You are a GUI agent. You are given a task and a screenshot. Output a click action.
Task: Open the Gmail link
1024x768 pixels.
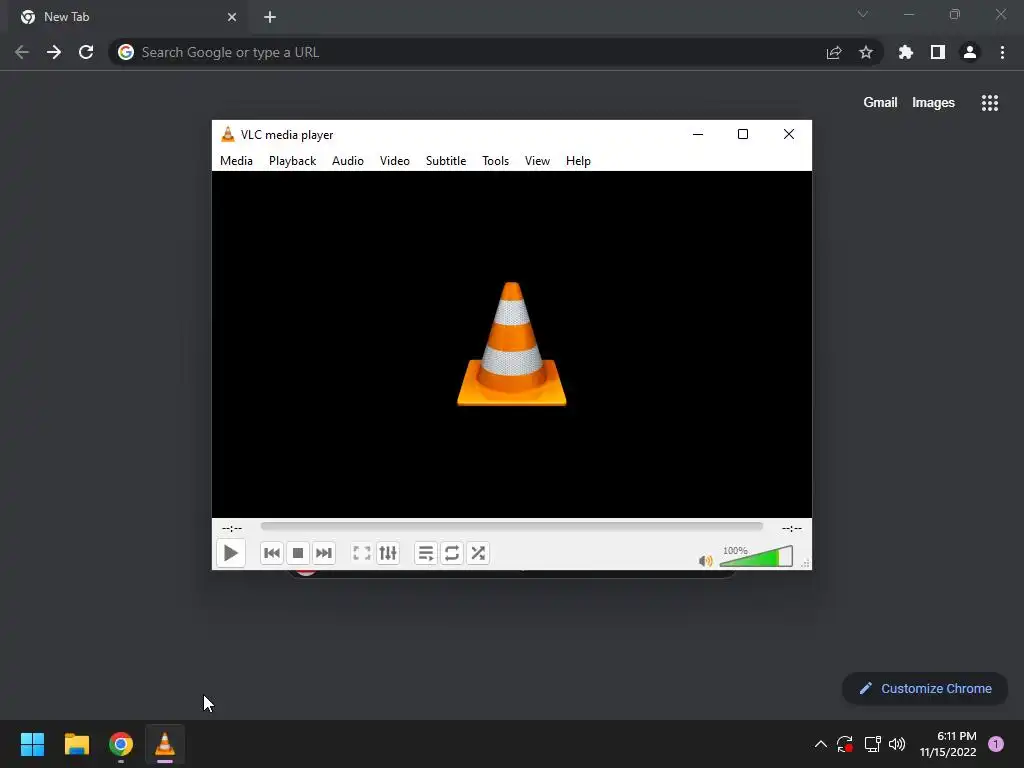pos(880,103)
